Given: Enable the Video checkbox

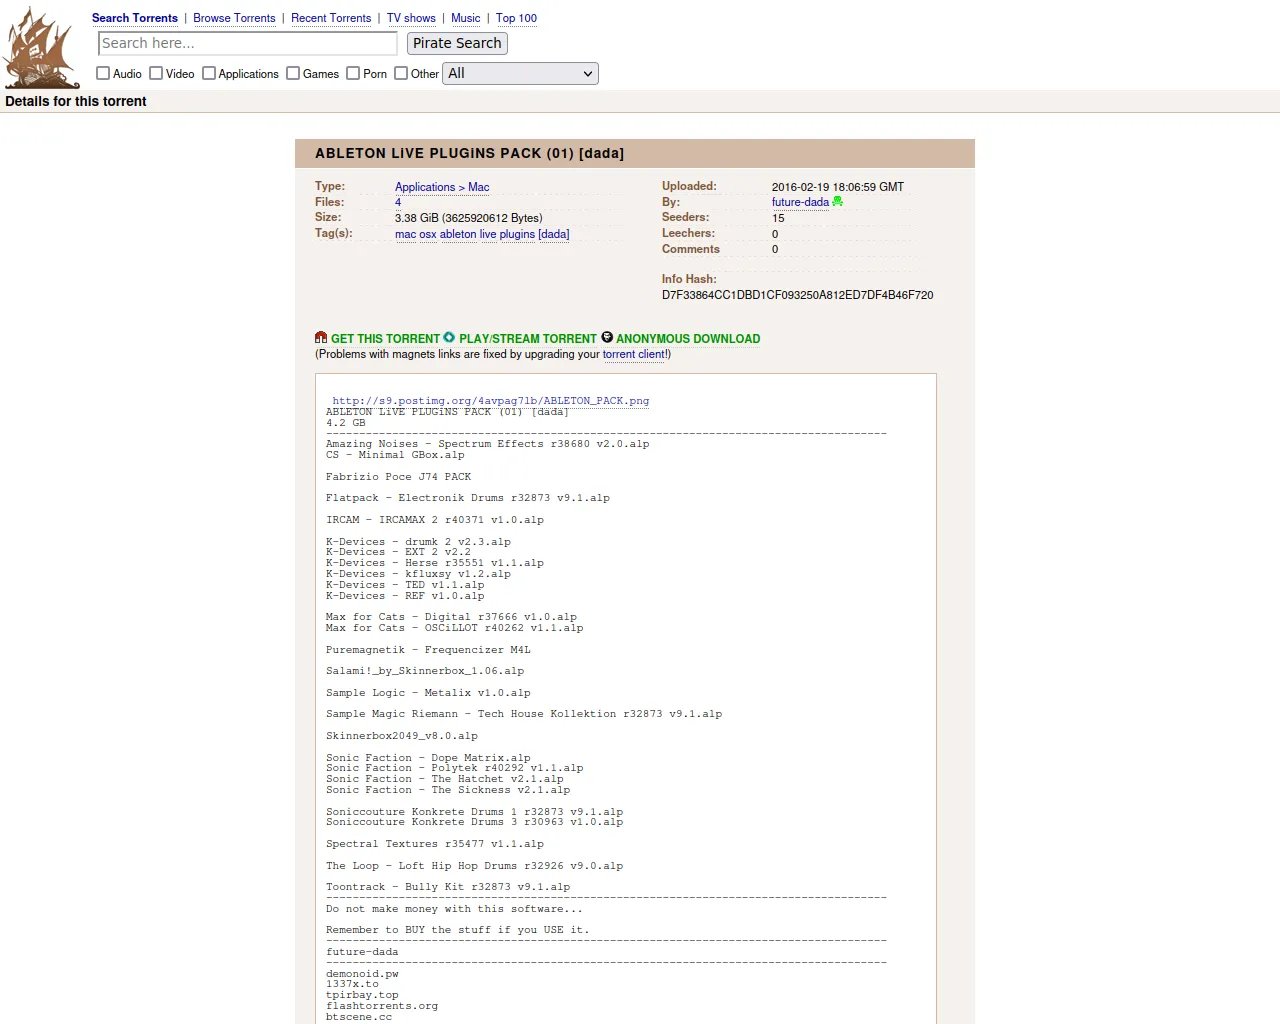Looking at the screenshot, I should (x=156, y=73).
